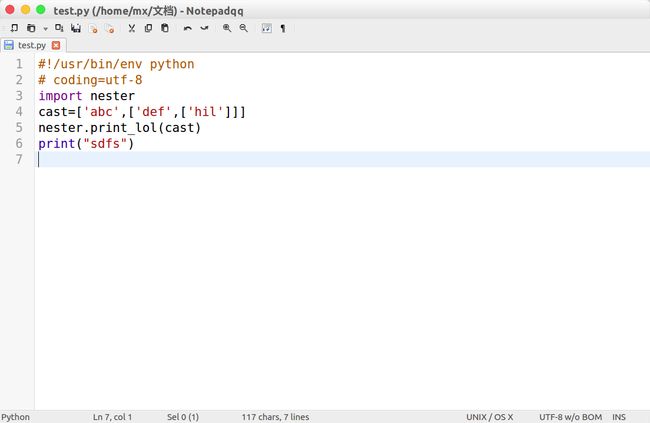Click the UTF-8 w/o BOM encoding status
The image size is (650, 423).
tap(570, 417)
